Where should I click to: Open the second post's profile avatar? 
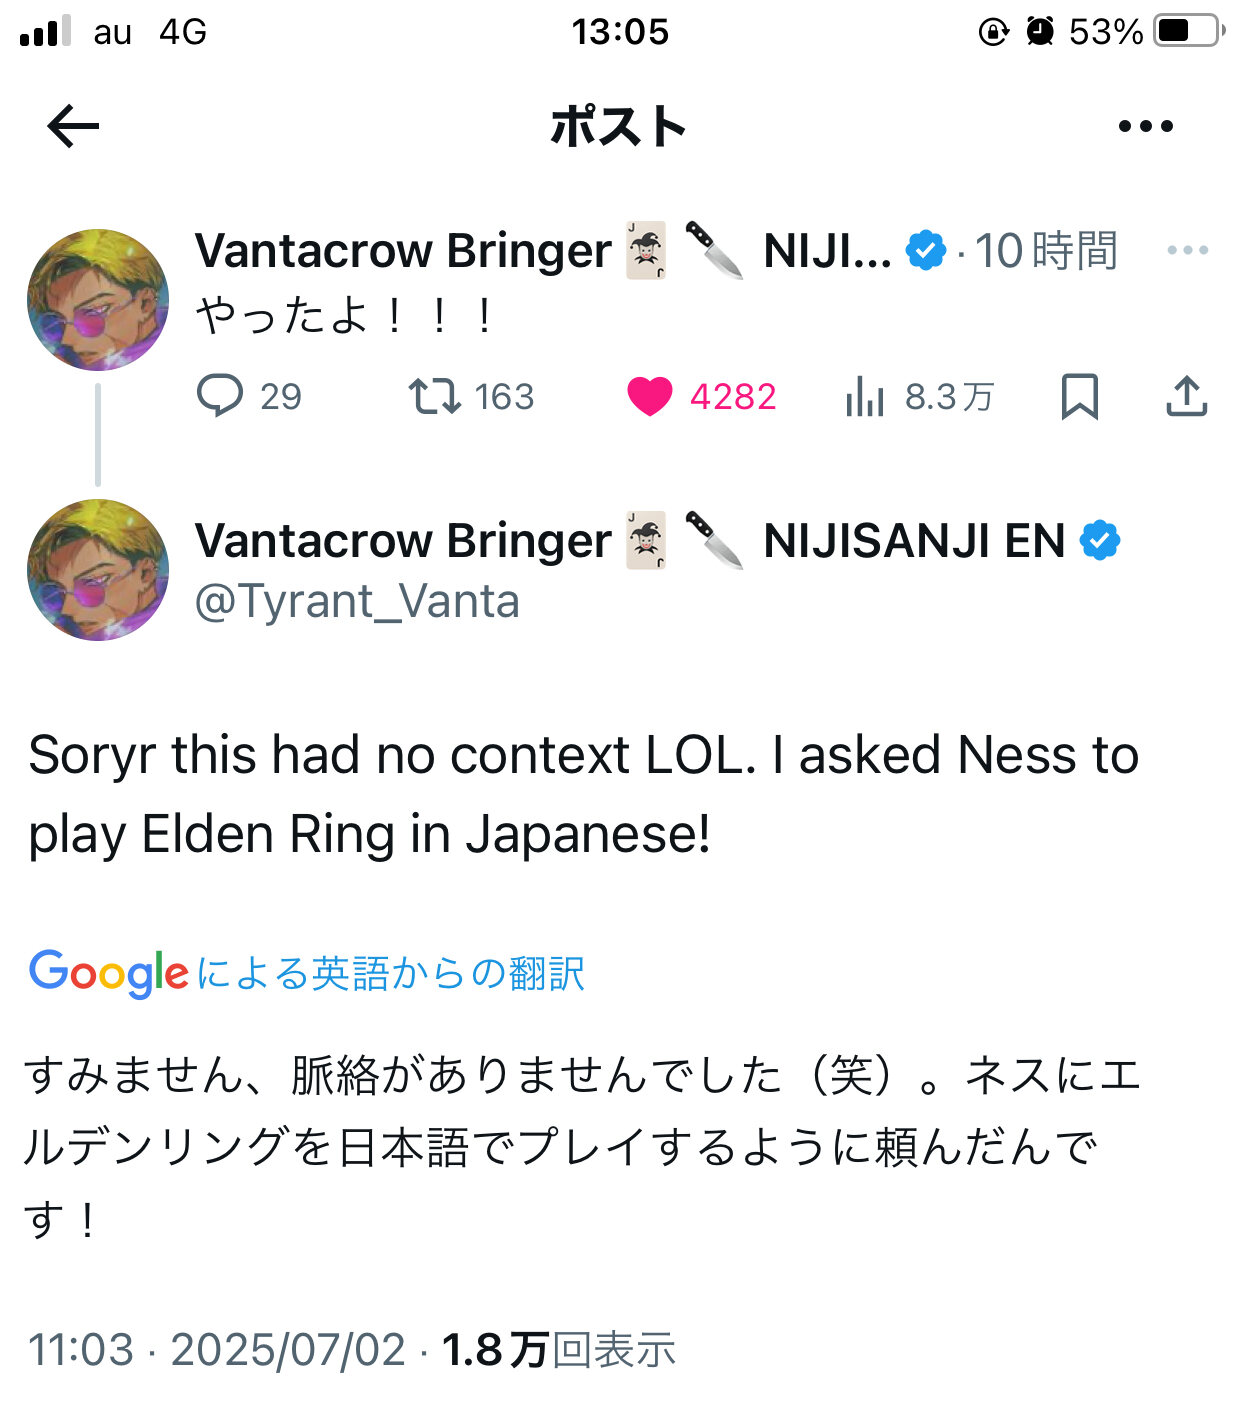[x=98, y=570]
